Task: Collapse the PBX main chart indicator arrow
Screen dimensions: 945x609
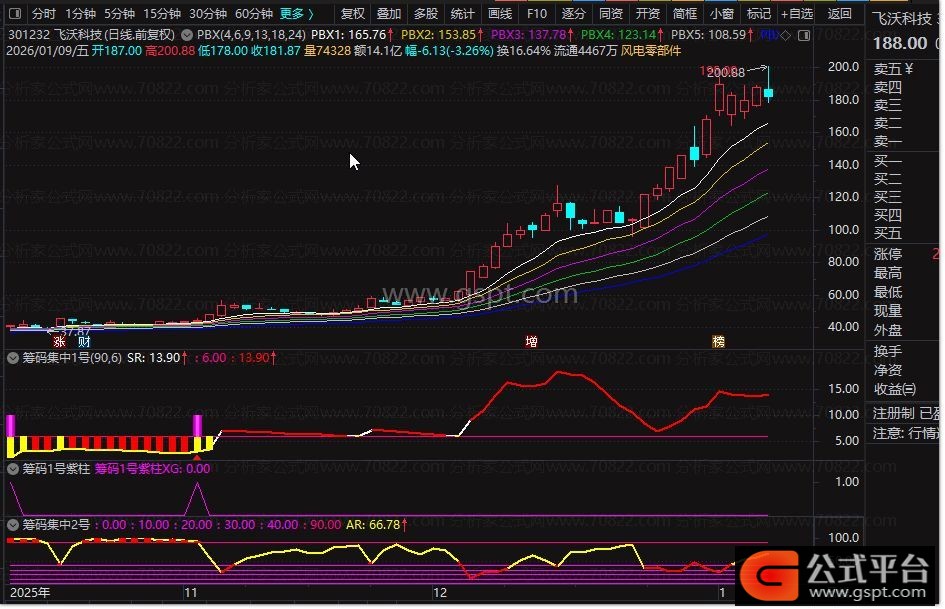Action: (x=189, y=34)
